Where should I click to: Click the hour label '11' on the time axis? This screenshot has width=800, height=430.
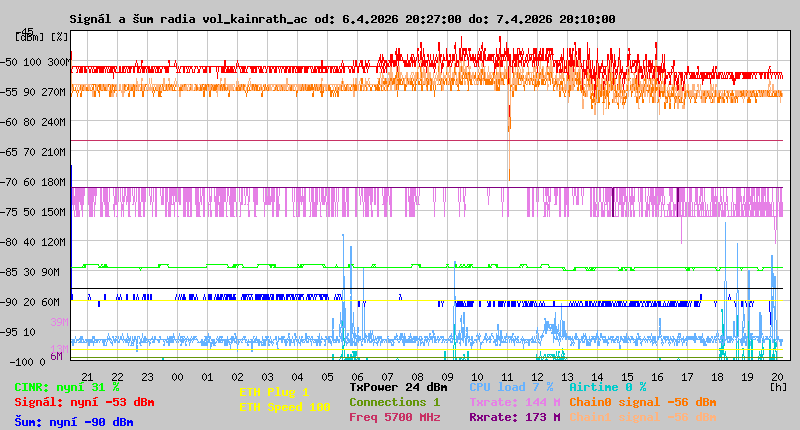click(x=507, y=377)
